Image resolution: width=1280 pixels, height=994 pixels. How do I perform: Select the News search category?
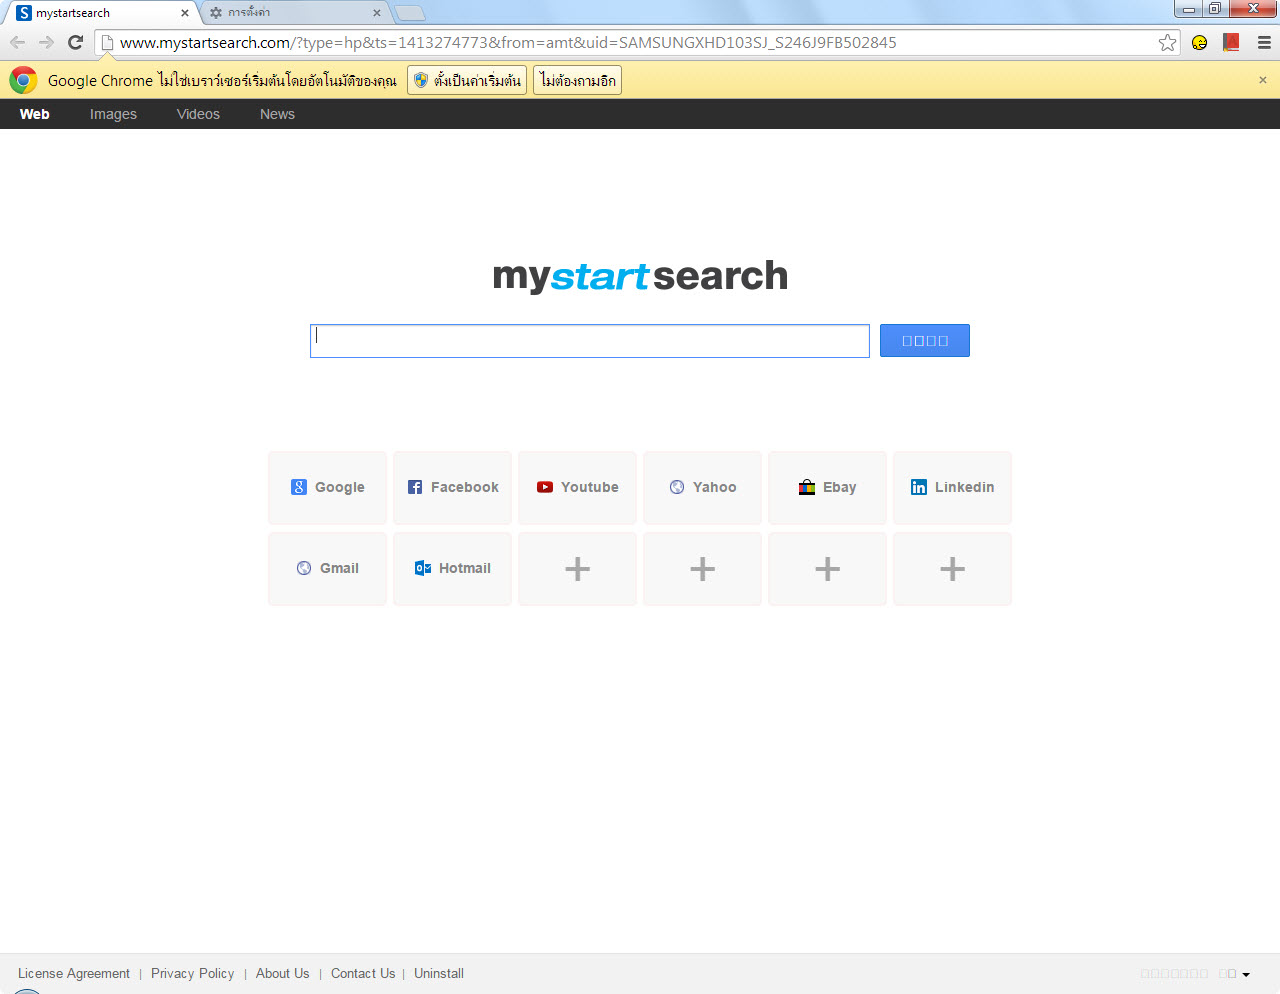pyautogui.click(x=277, y=114)
